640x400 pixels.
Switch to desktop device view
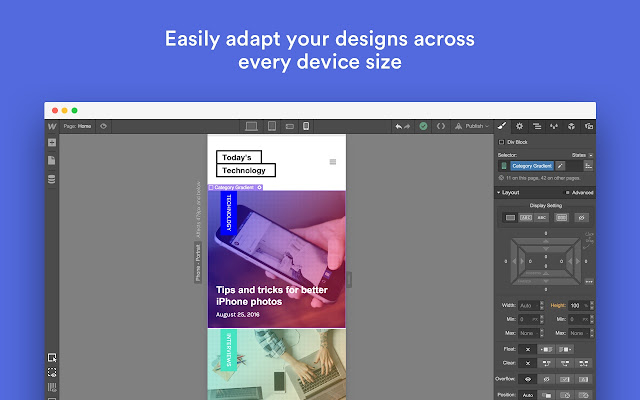click(251, 127)
